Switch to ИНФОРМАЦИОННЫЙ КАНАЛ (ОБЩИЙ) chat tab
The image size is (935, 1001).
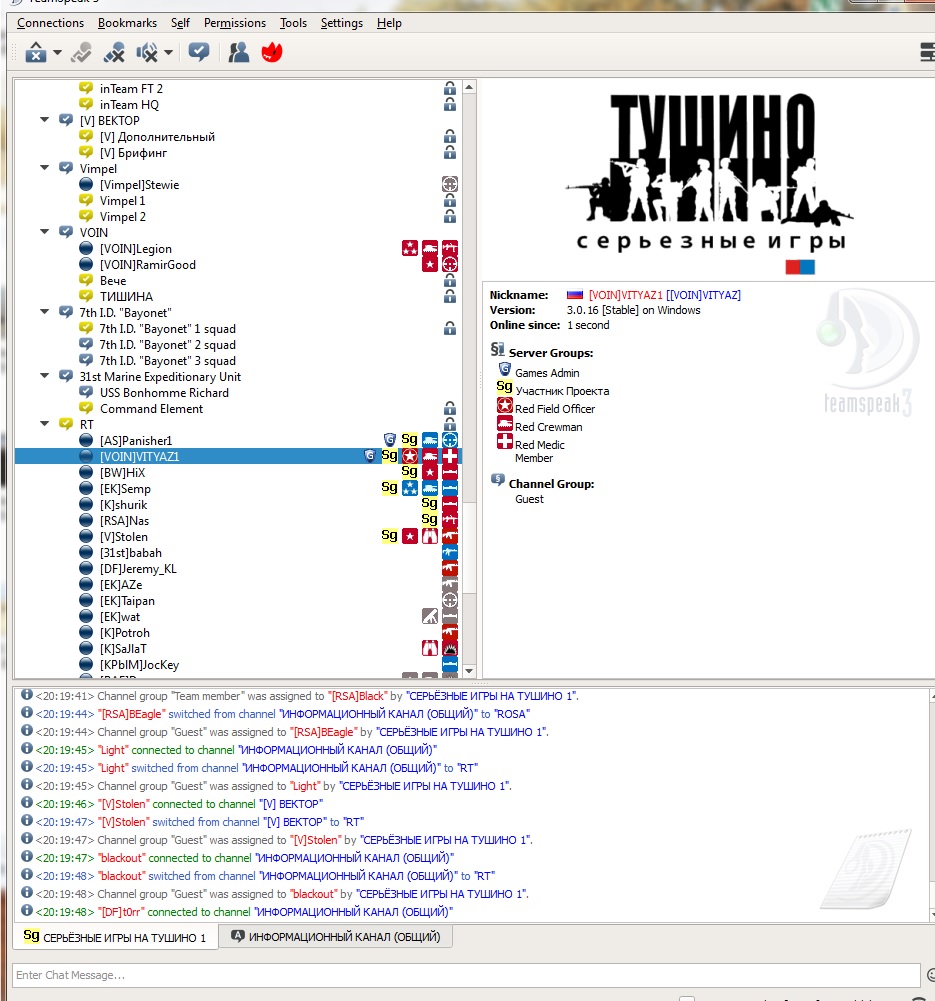click(x=336, y=937)
